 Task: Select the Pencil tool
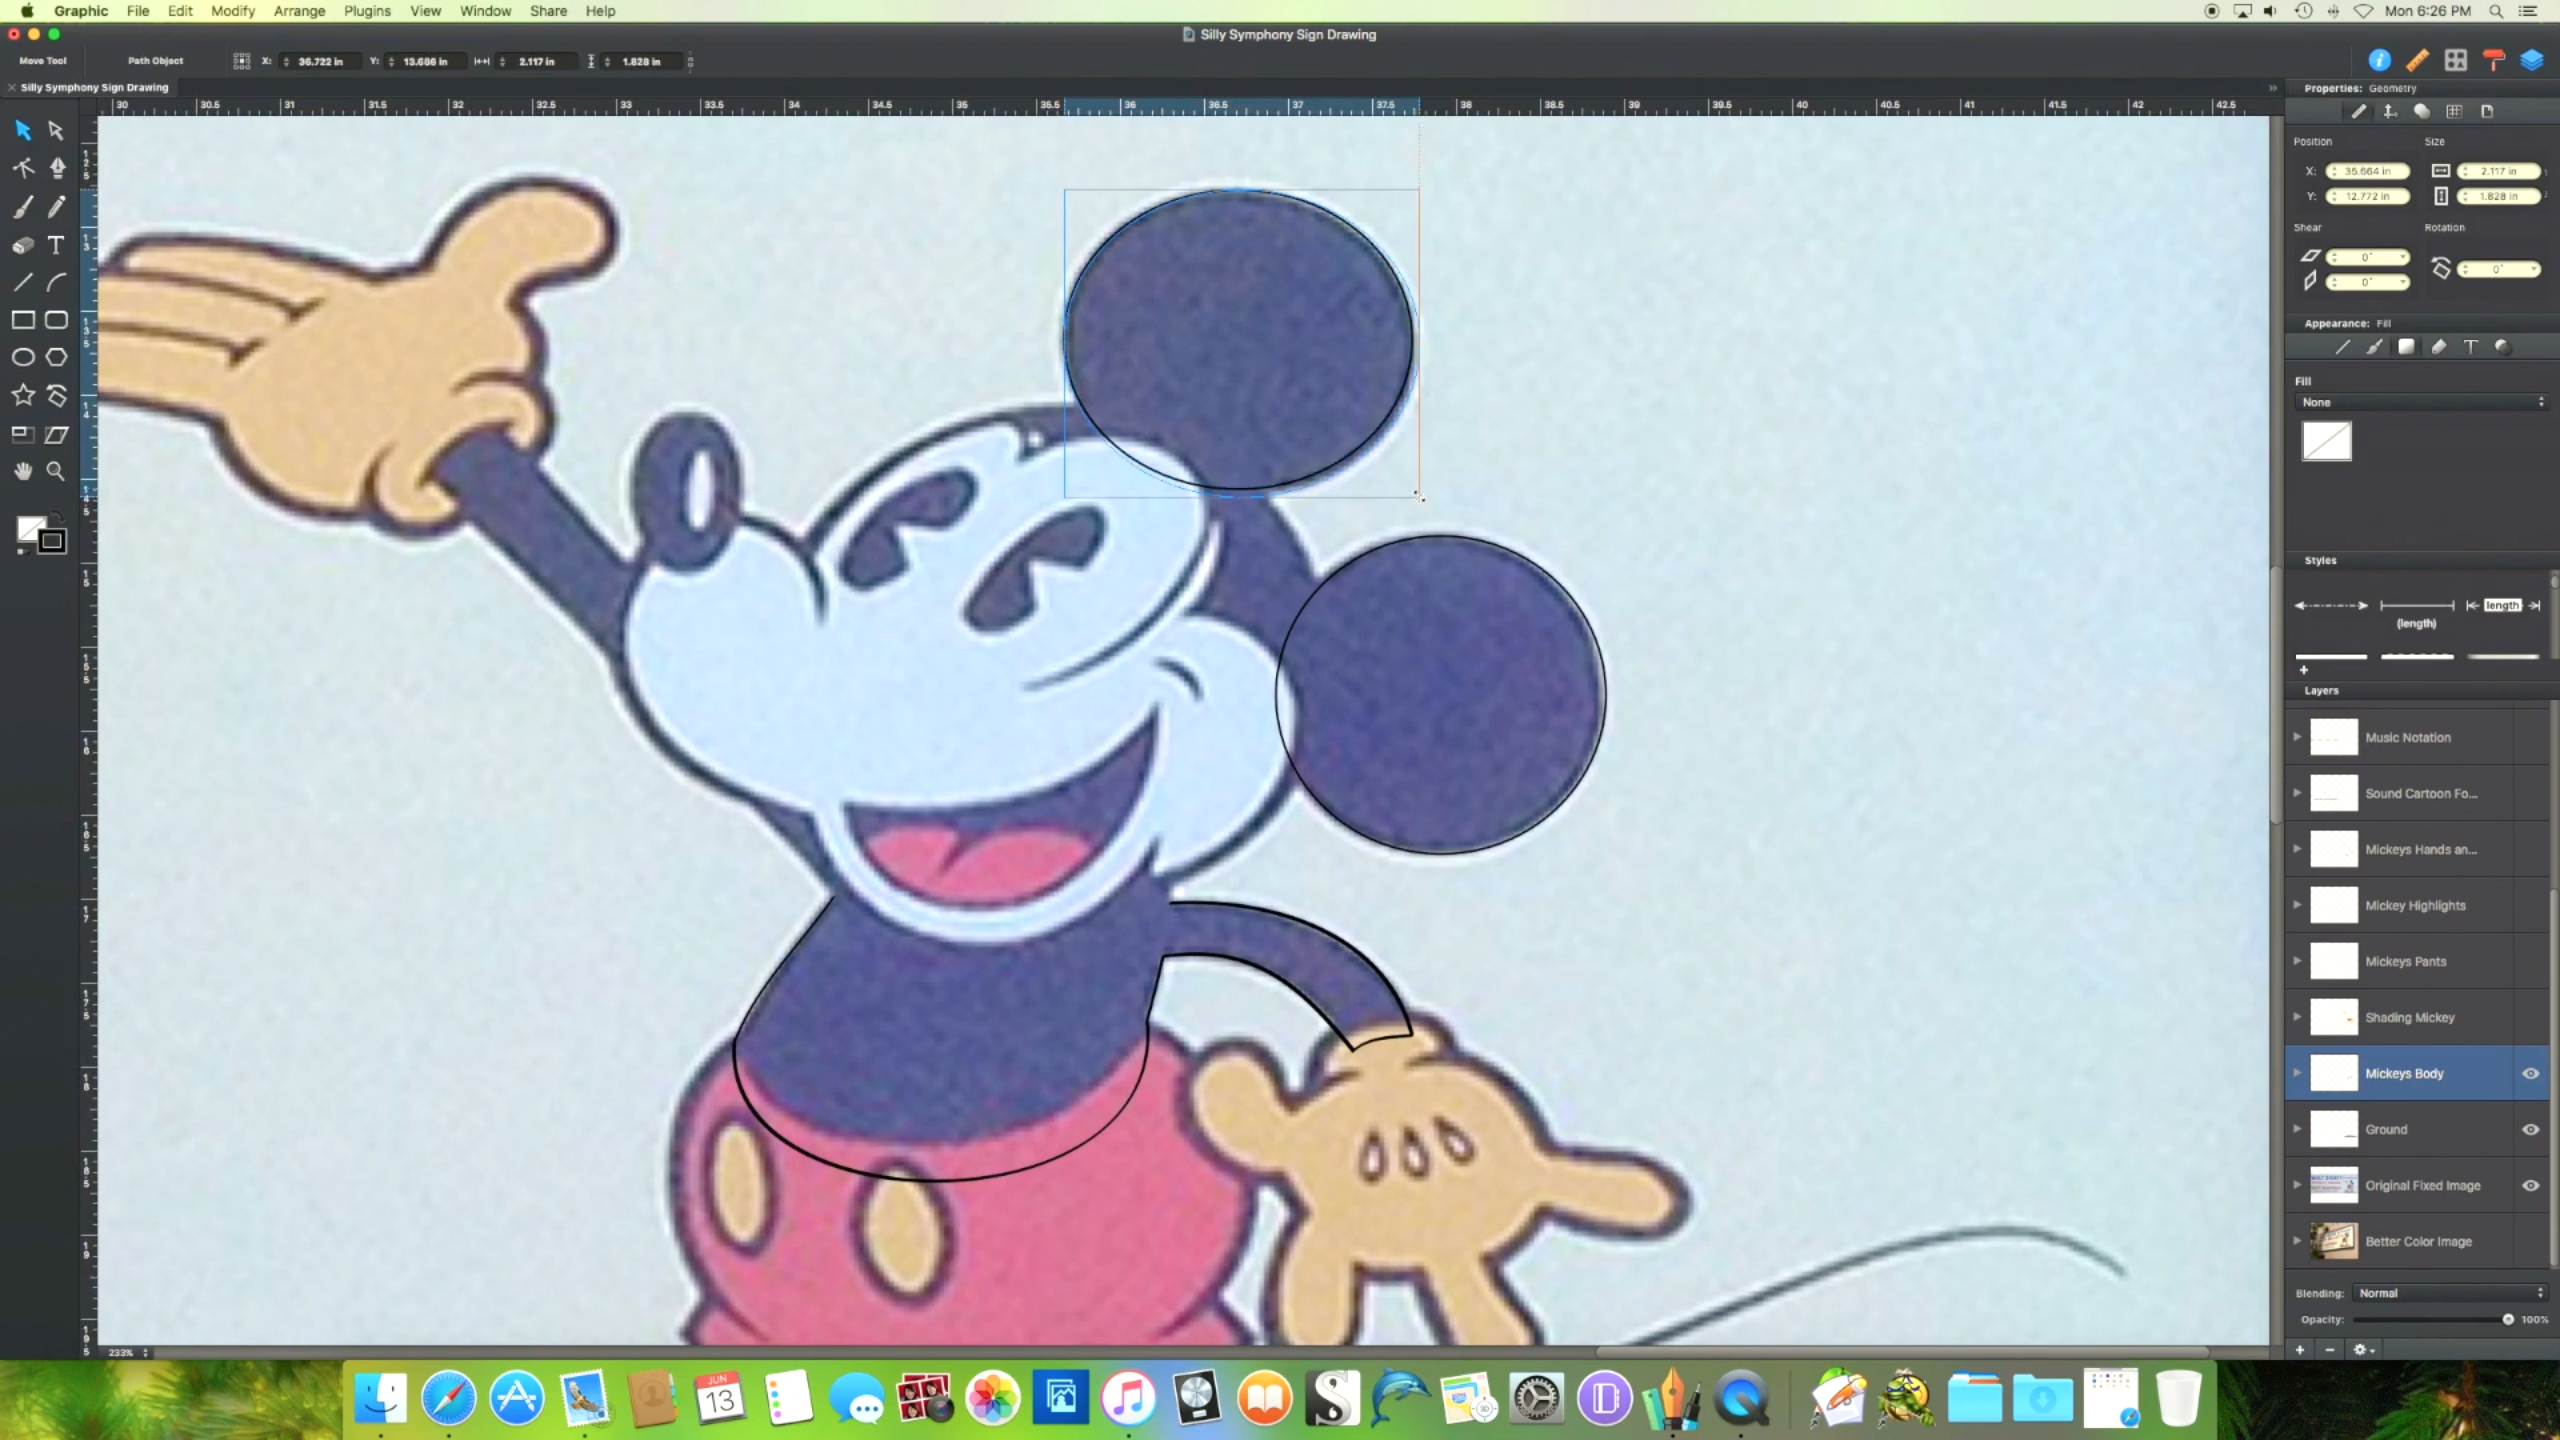56,207
